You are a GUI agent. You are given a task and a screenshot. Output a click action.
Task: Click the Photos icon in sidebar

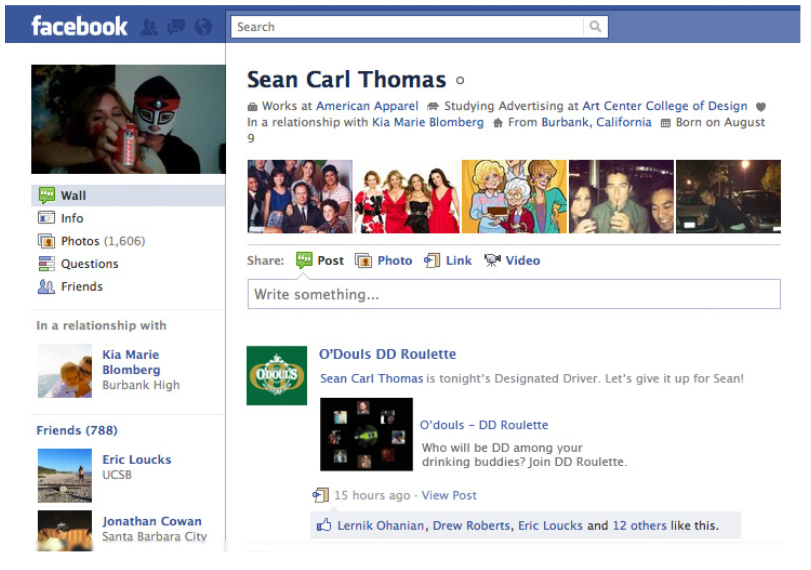click(46, 241)
